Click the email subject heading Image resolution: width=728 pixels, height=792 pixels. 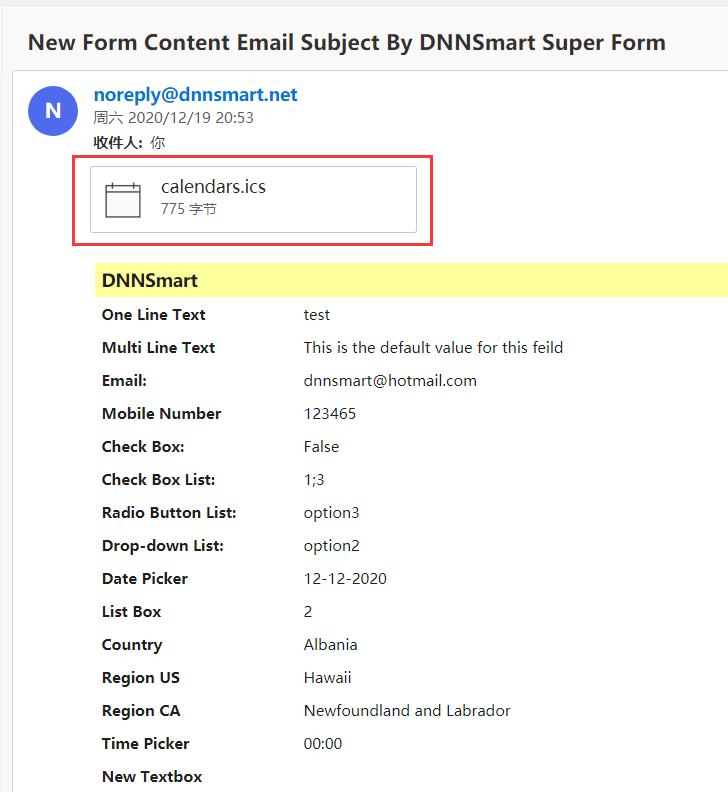pyautogui.click(x=347, y=42)
